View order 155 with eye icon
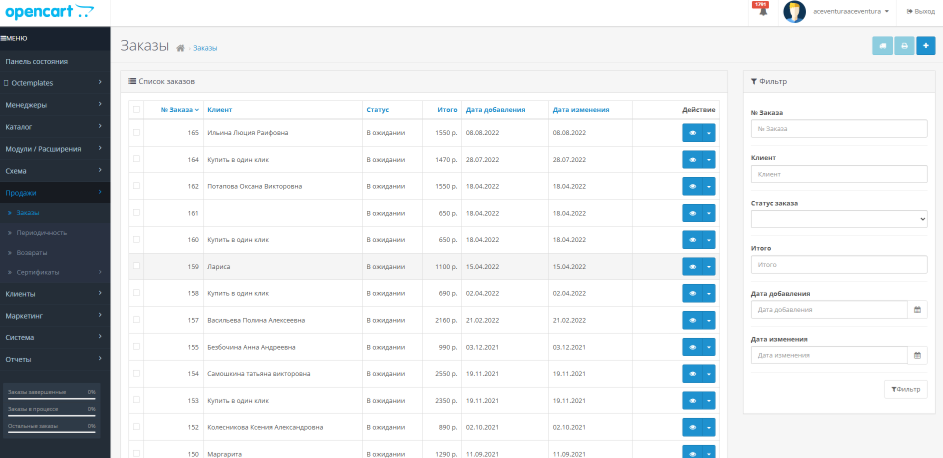This screenshot has height=458, width=943. [x=692, y=347]
